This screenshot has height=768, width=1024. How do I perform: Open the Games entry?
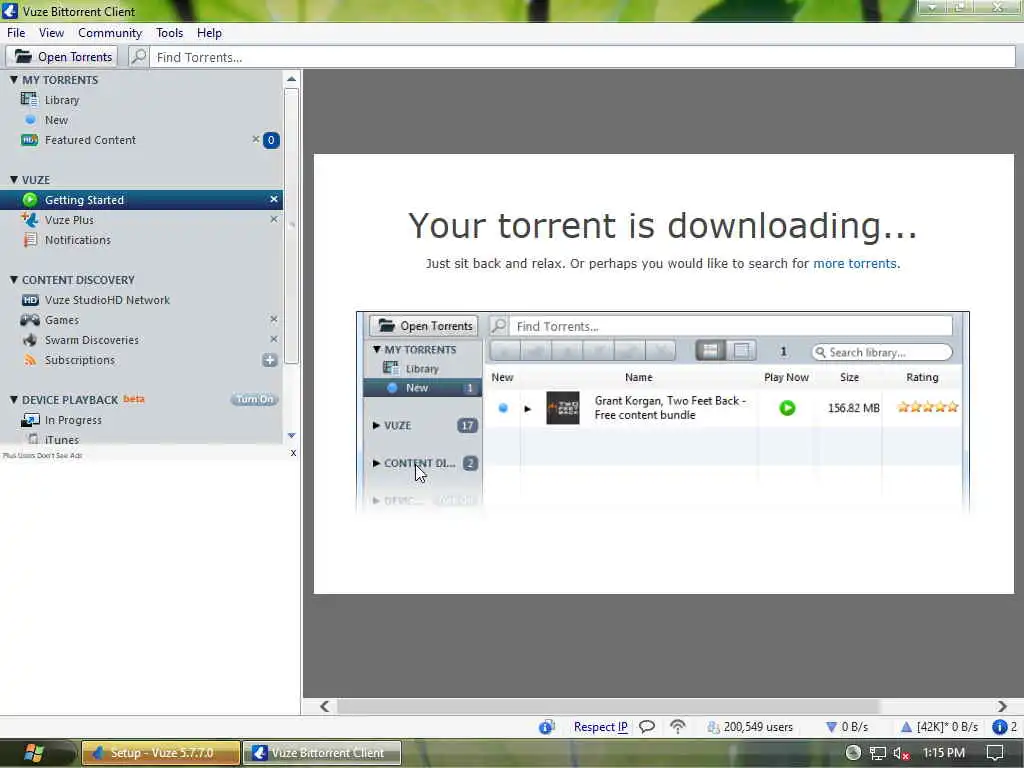[x=61, y=320]
